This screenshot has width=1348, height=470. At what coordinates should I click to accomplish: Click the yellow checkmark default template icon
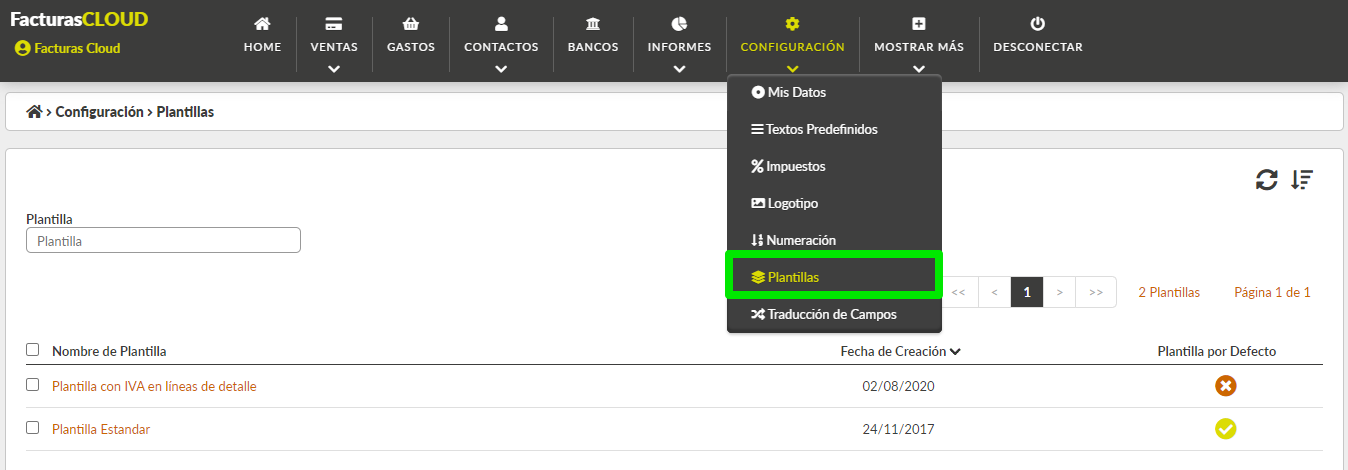coord(1226,429)
